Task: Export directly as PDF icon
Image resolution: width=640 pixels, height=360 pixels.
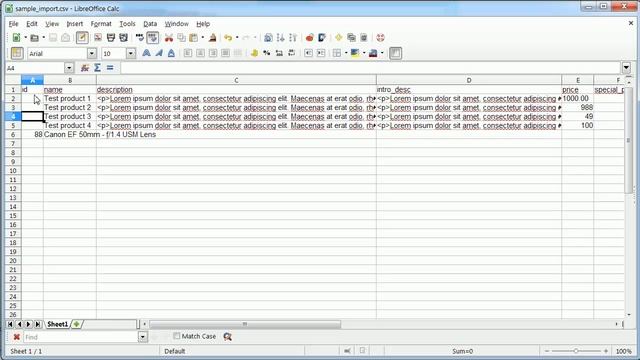Action: pyautogui.click(x=98, y=38)
